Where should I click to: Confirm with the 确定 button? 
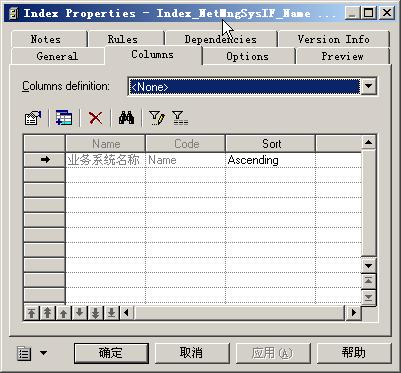(111, 353)
